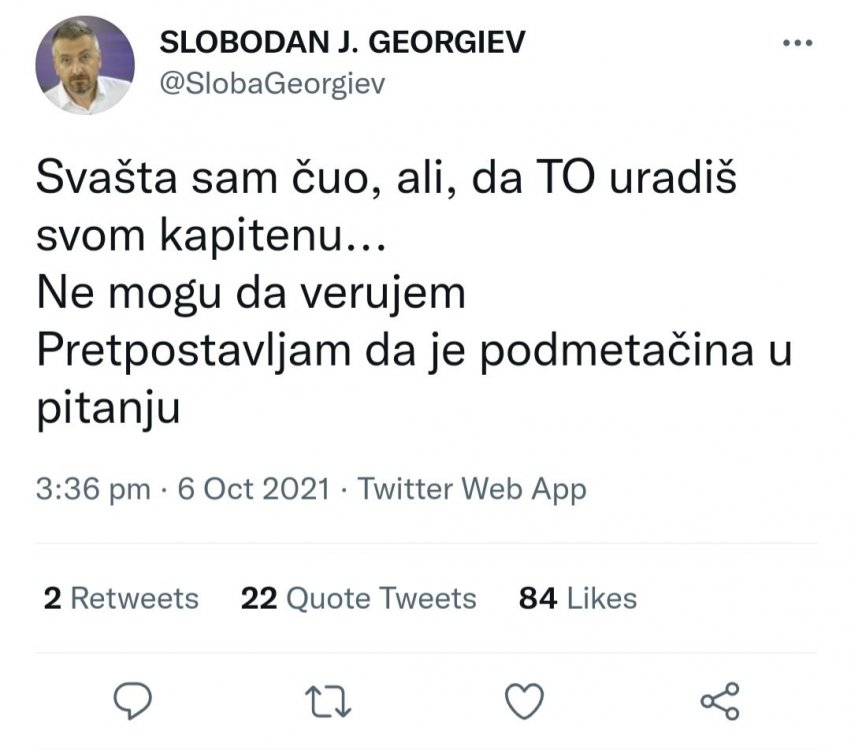Screen dimensions: 851x750
Task: View the 2 Retweets list
Action: tap(121, 598)
